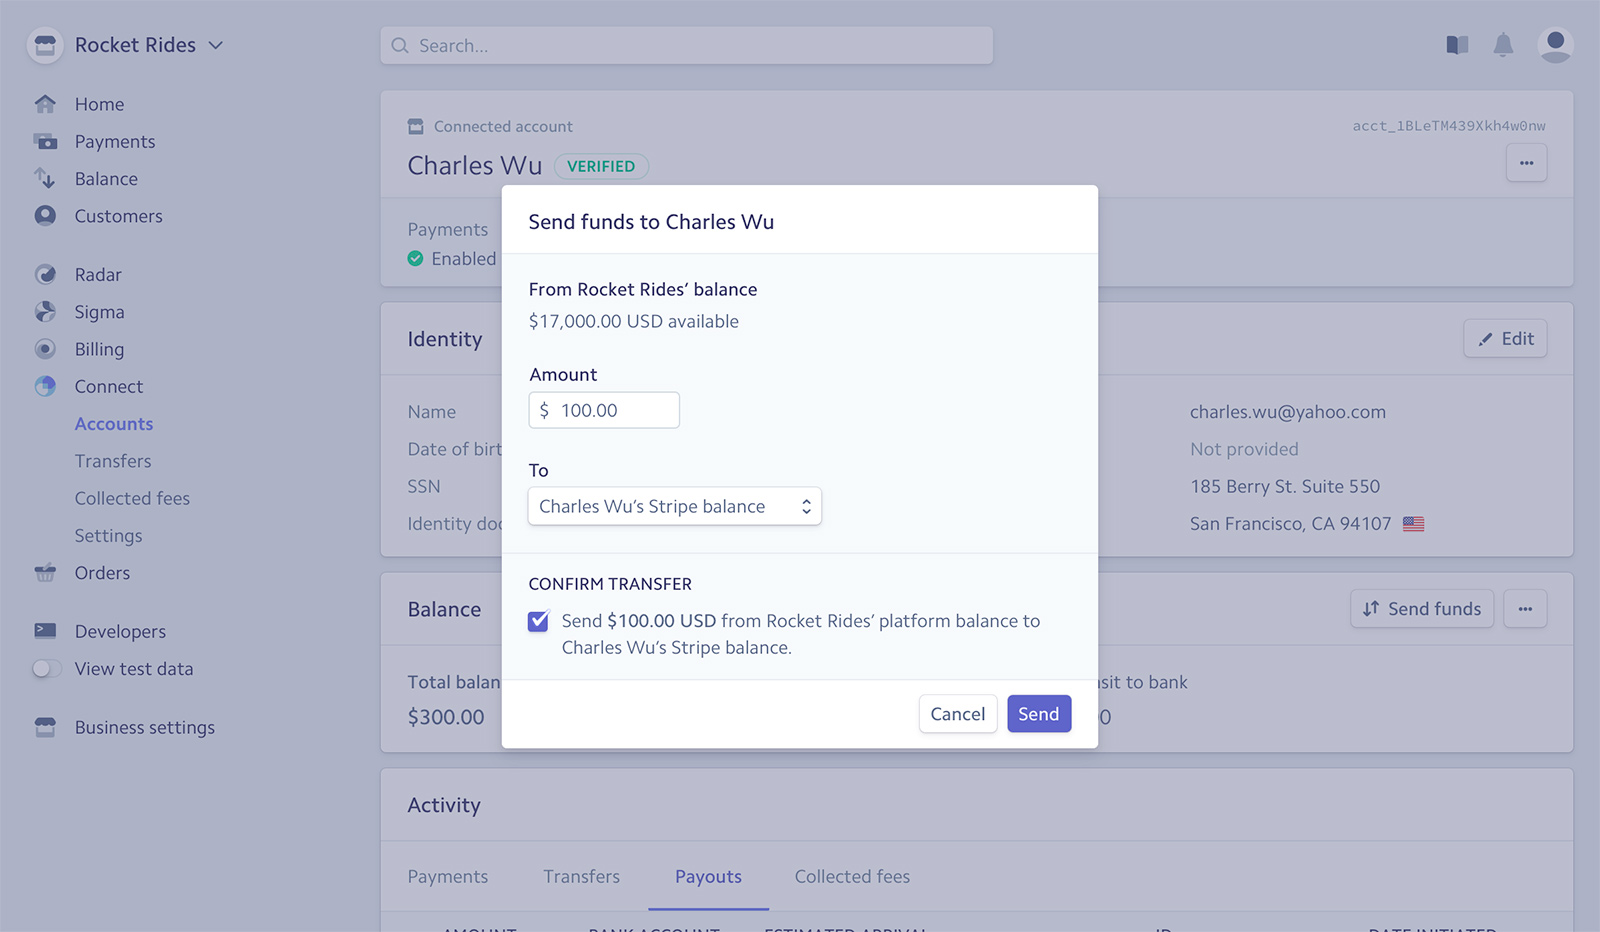Screen dimensions: 1600x932
Task: Click the Rocket Rides store logo icon
Action: click(45, 45)
